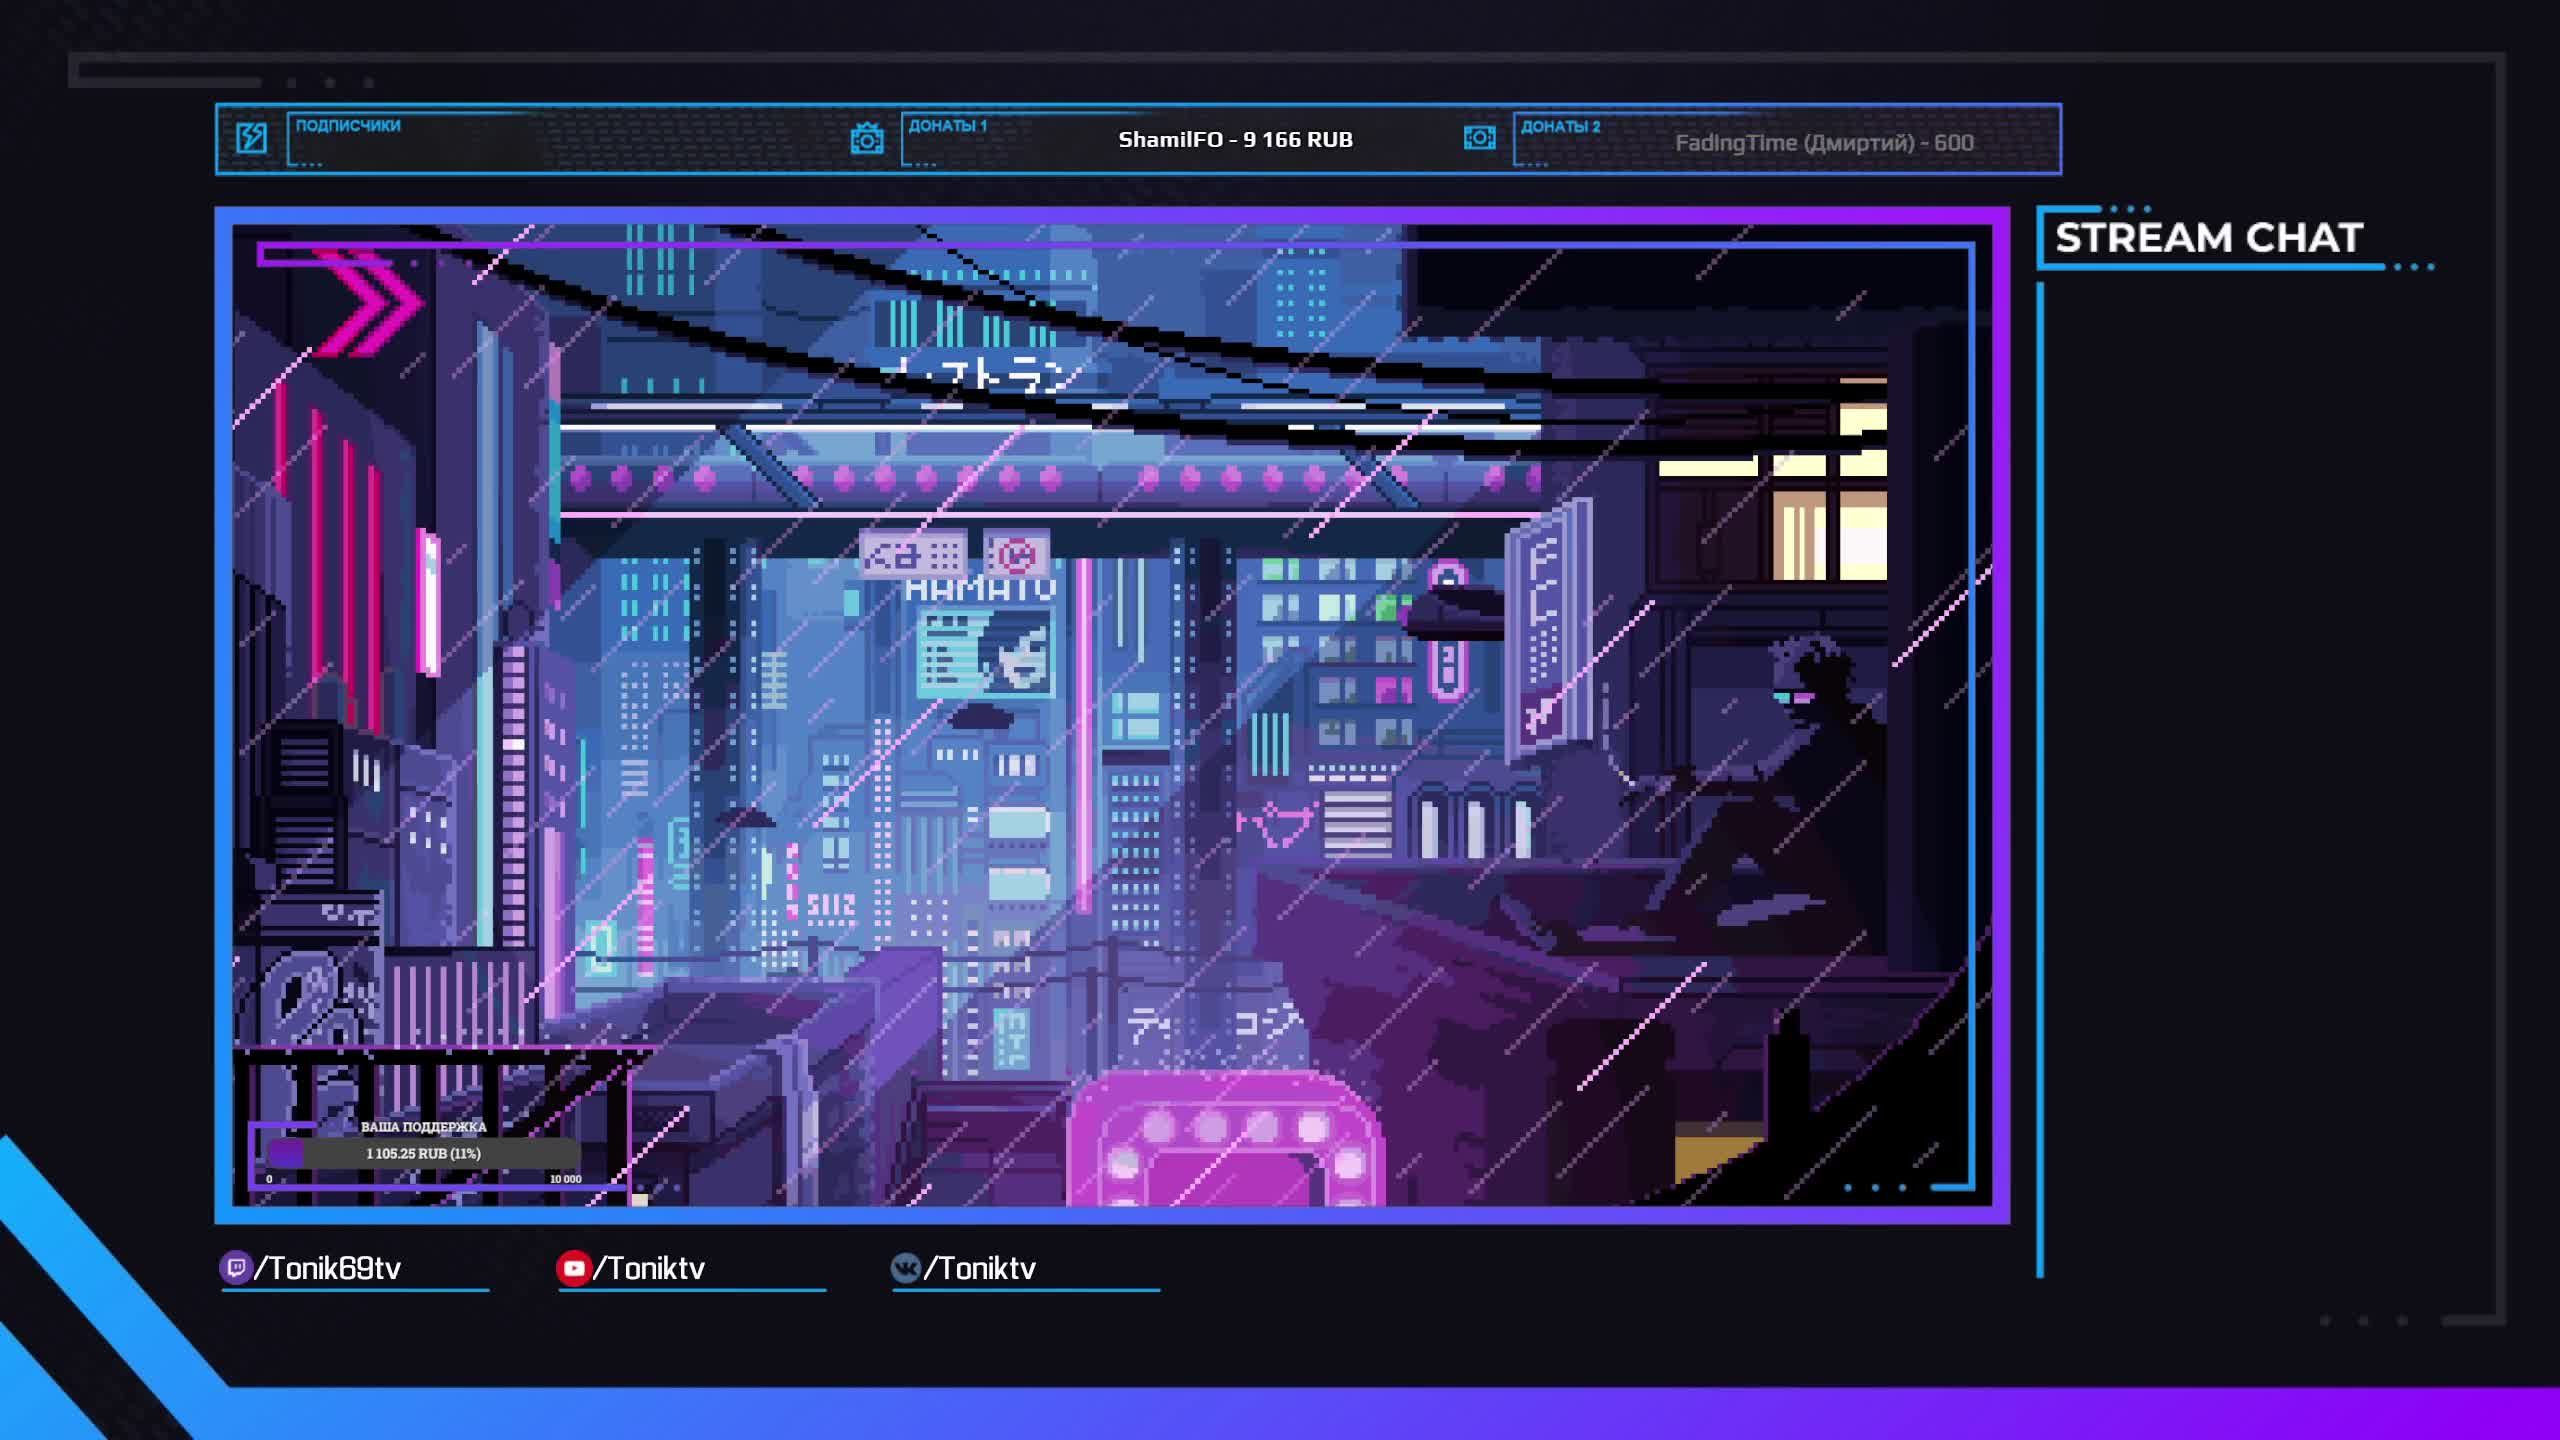The height and width of the screenshot is (1440, 2560).
Task: Click the pink double chevron arrows
Action: (x=368, y=302)
